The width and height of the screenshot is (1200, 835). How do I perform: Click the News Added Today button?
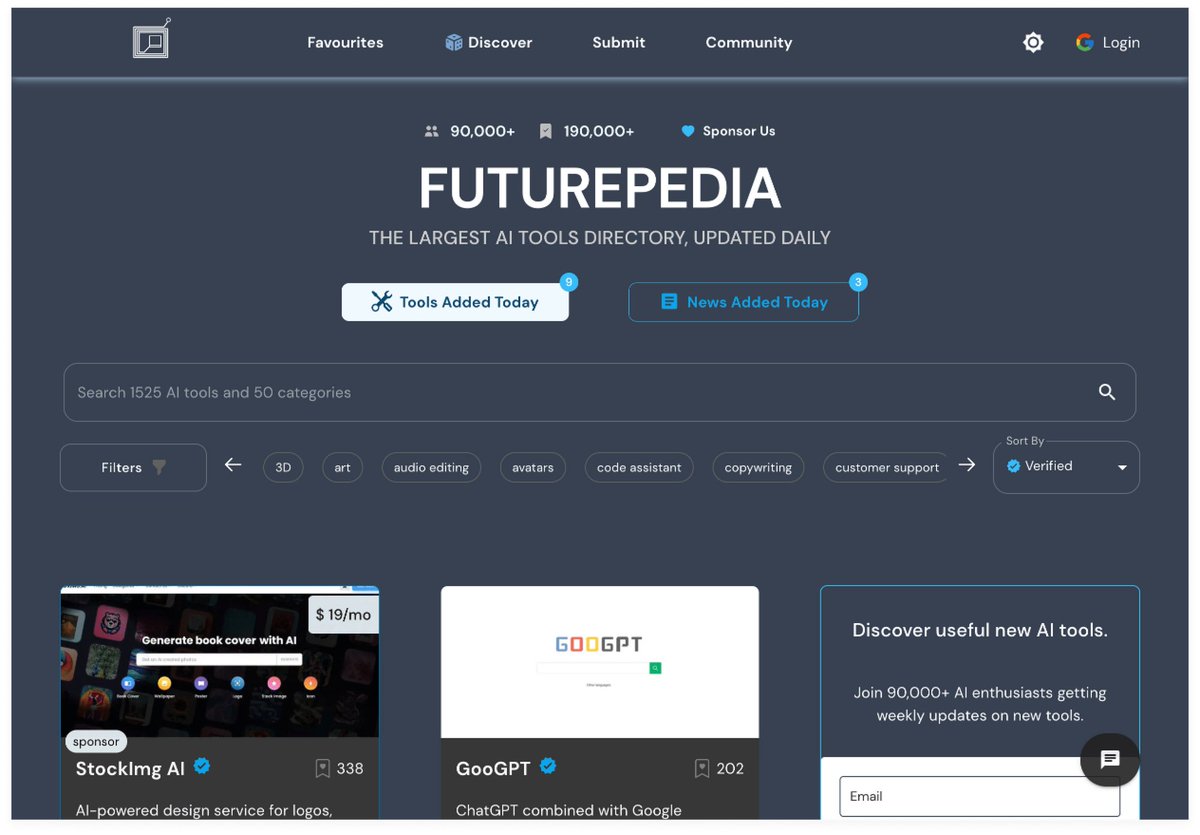[x=743, y=302]
